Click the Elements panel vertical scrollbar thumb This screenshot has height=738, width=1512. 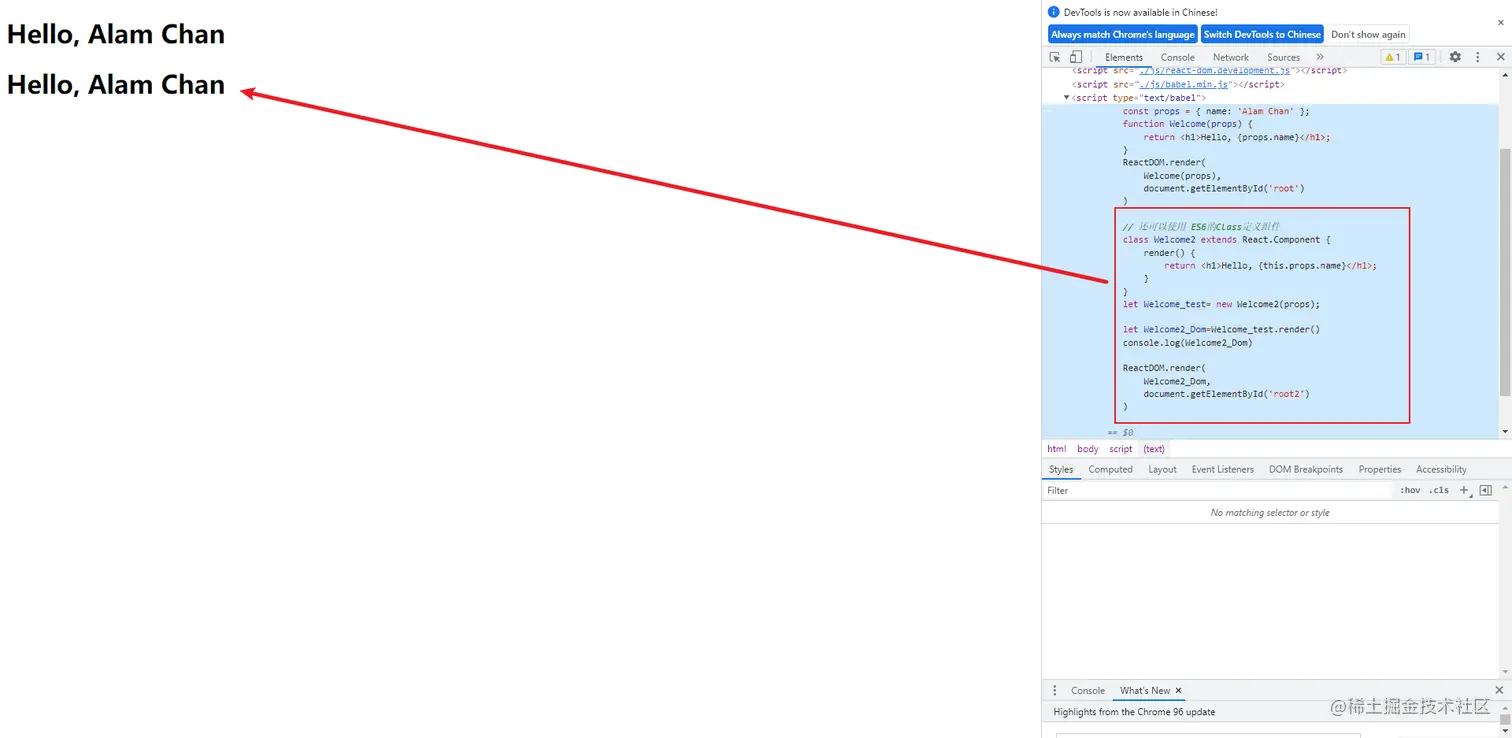(1506, 270)
